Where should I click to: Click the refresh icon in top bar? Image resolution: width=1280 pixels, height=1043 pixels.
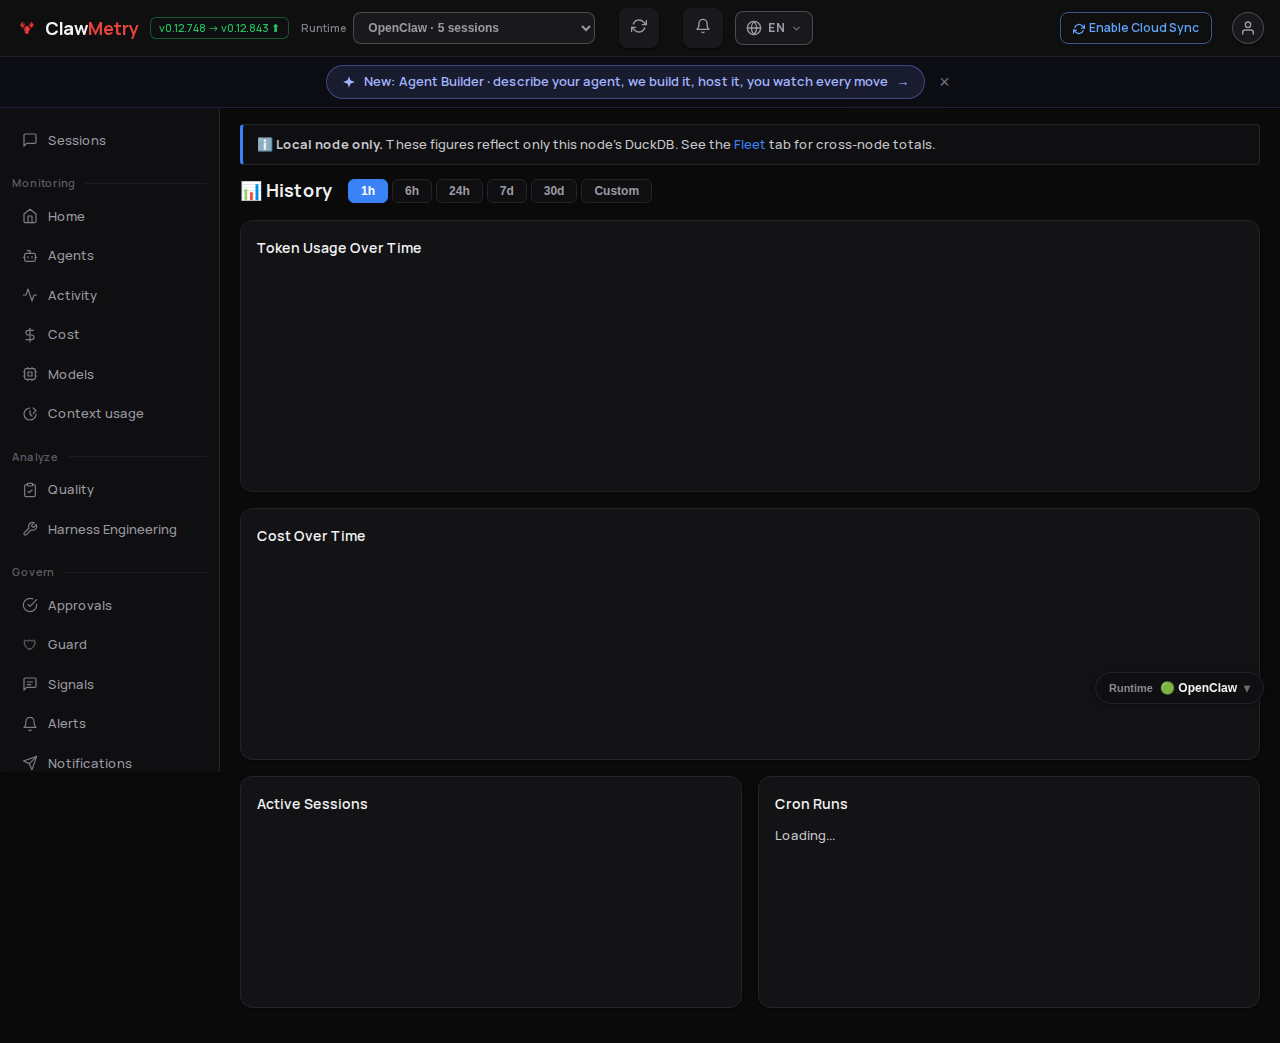point(639,28)
